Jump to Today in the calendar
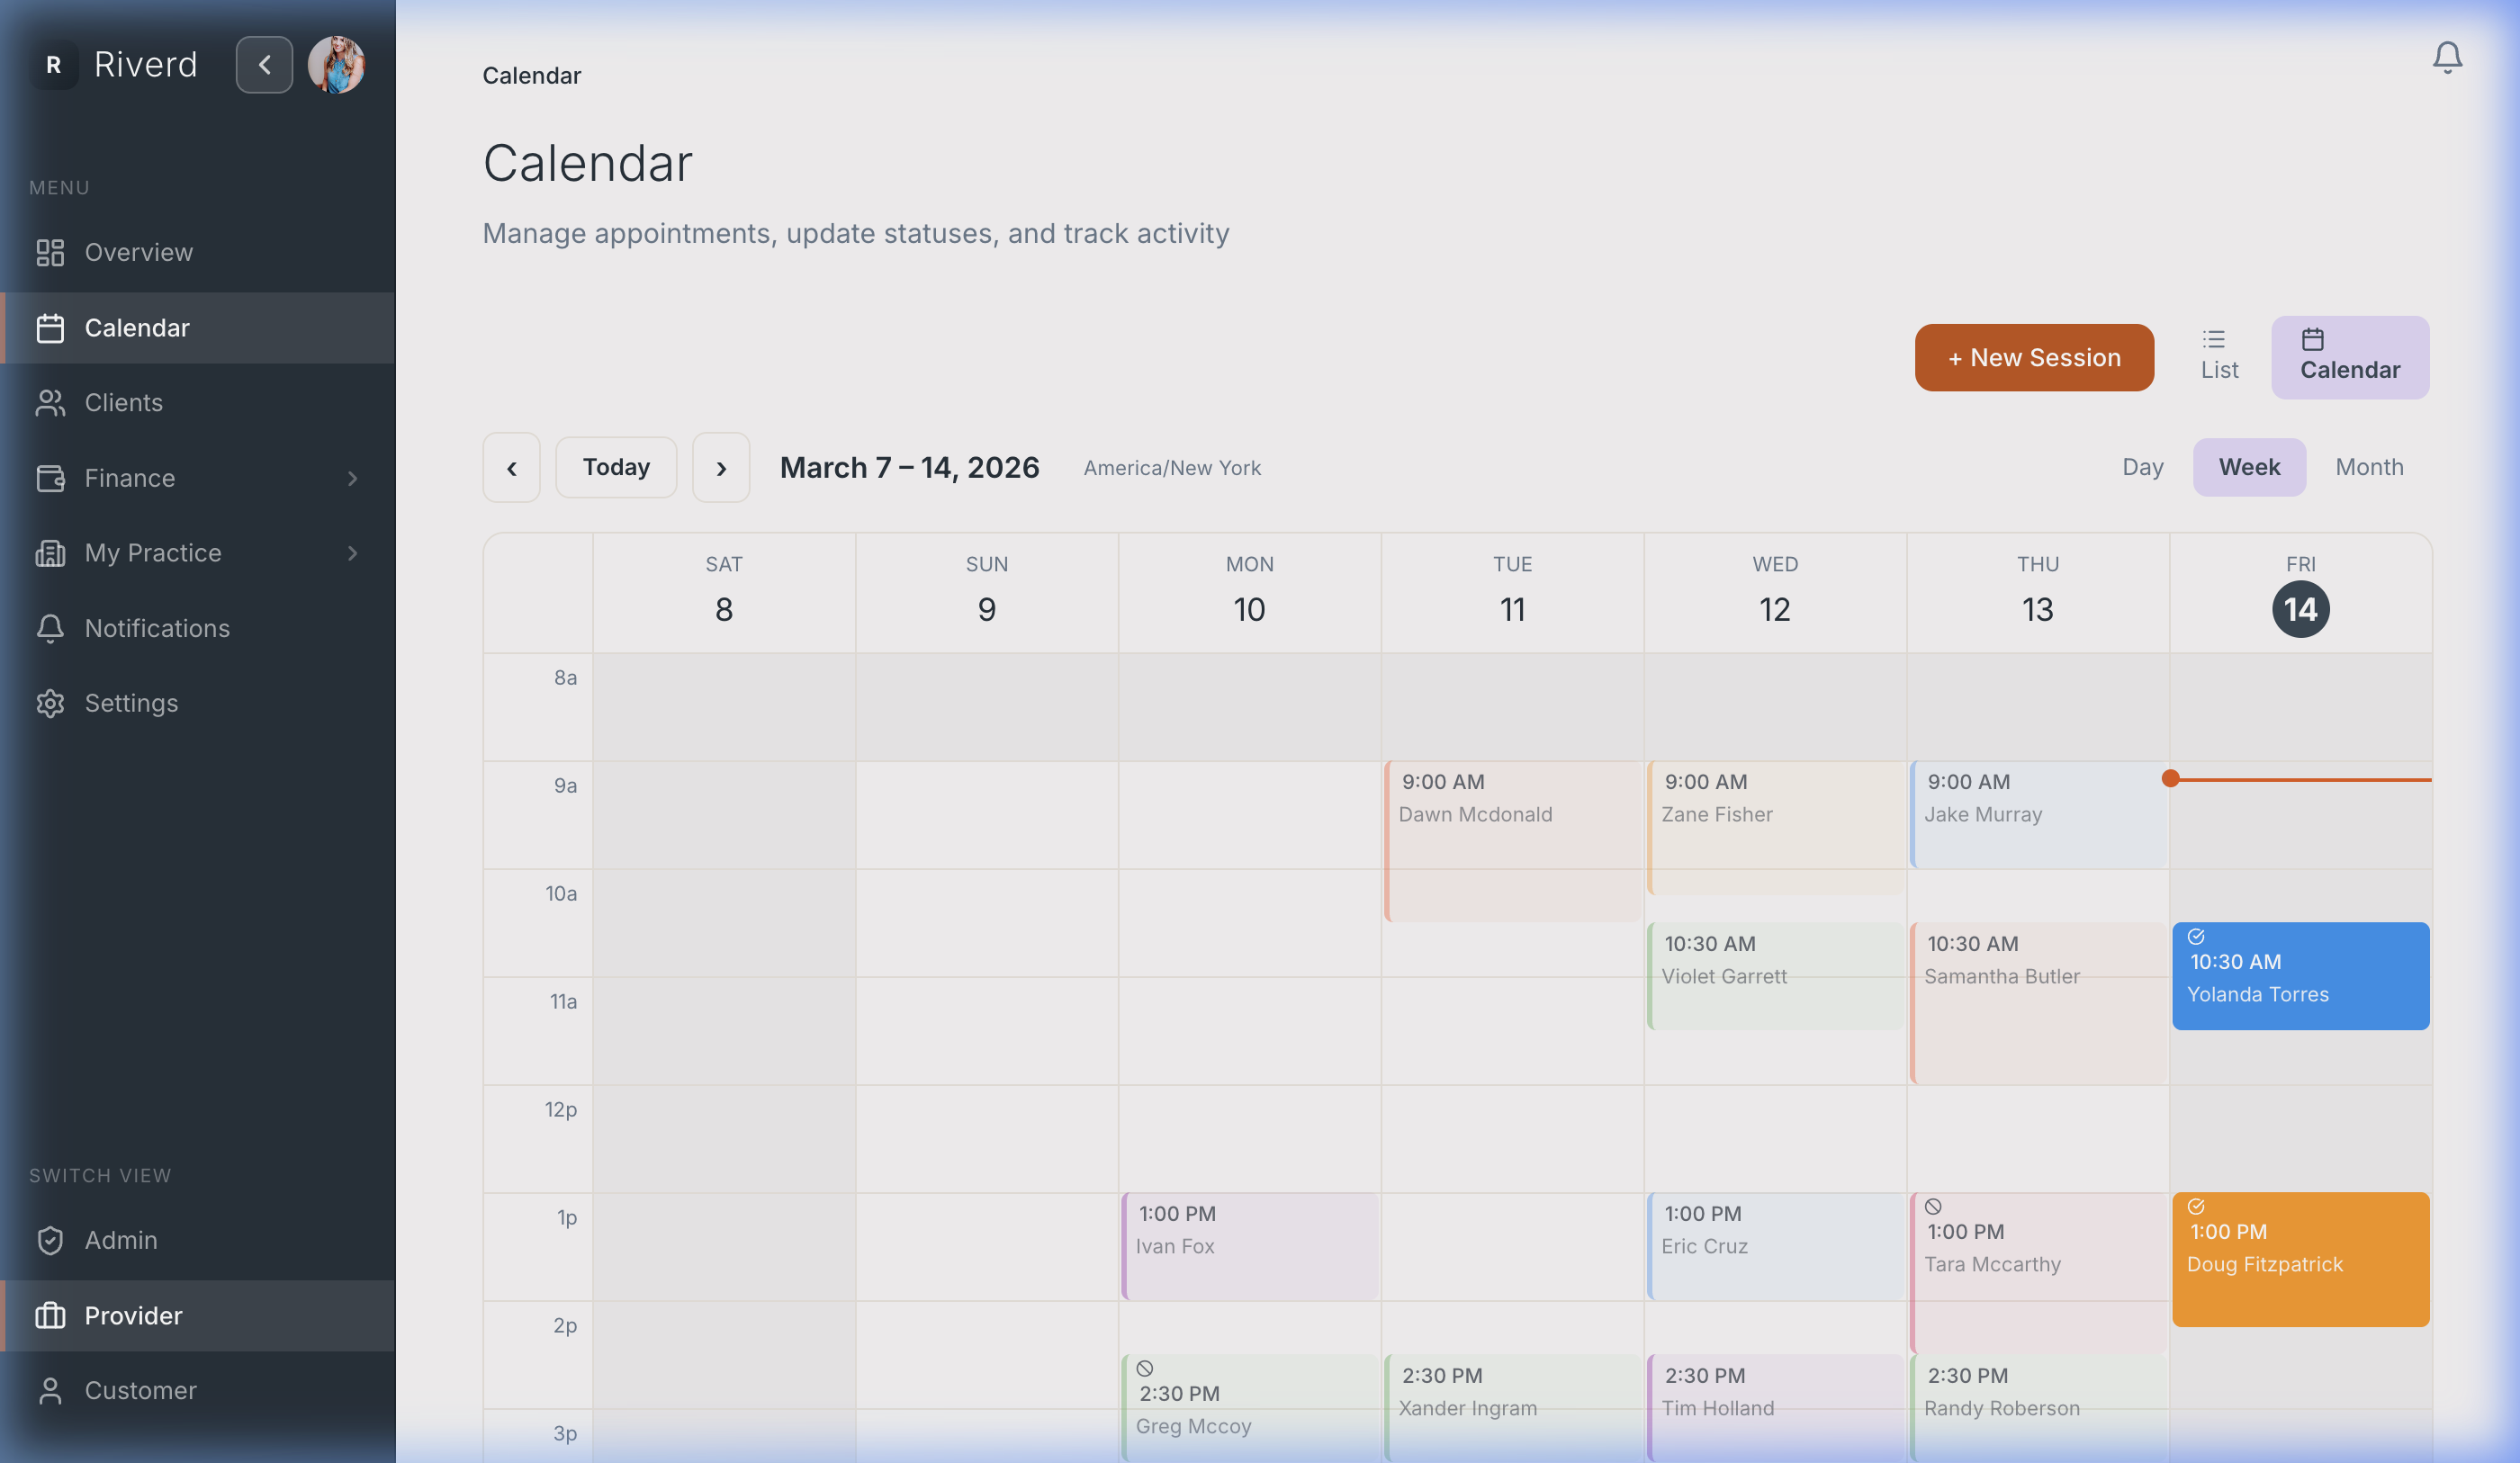This screenshot has width=2520, height=1463. [x=616, y=467]
